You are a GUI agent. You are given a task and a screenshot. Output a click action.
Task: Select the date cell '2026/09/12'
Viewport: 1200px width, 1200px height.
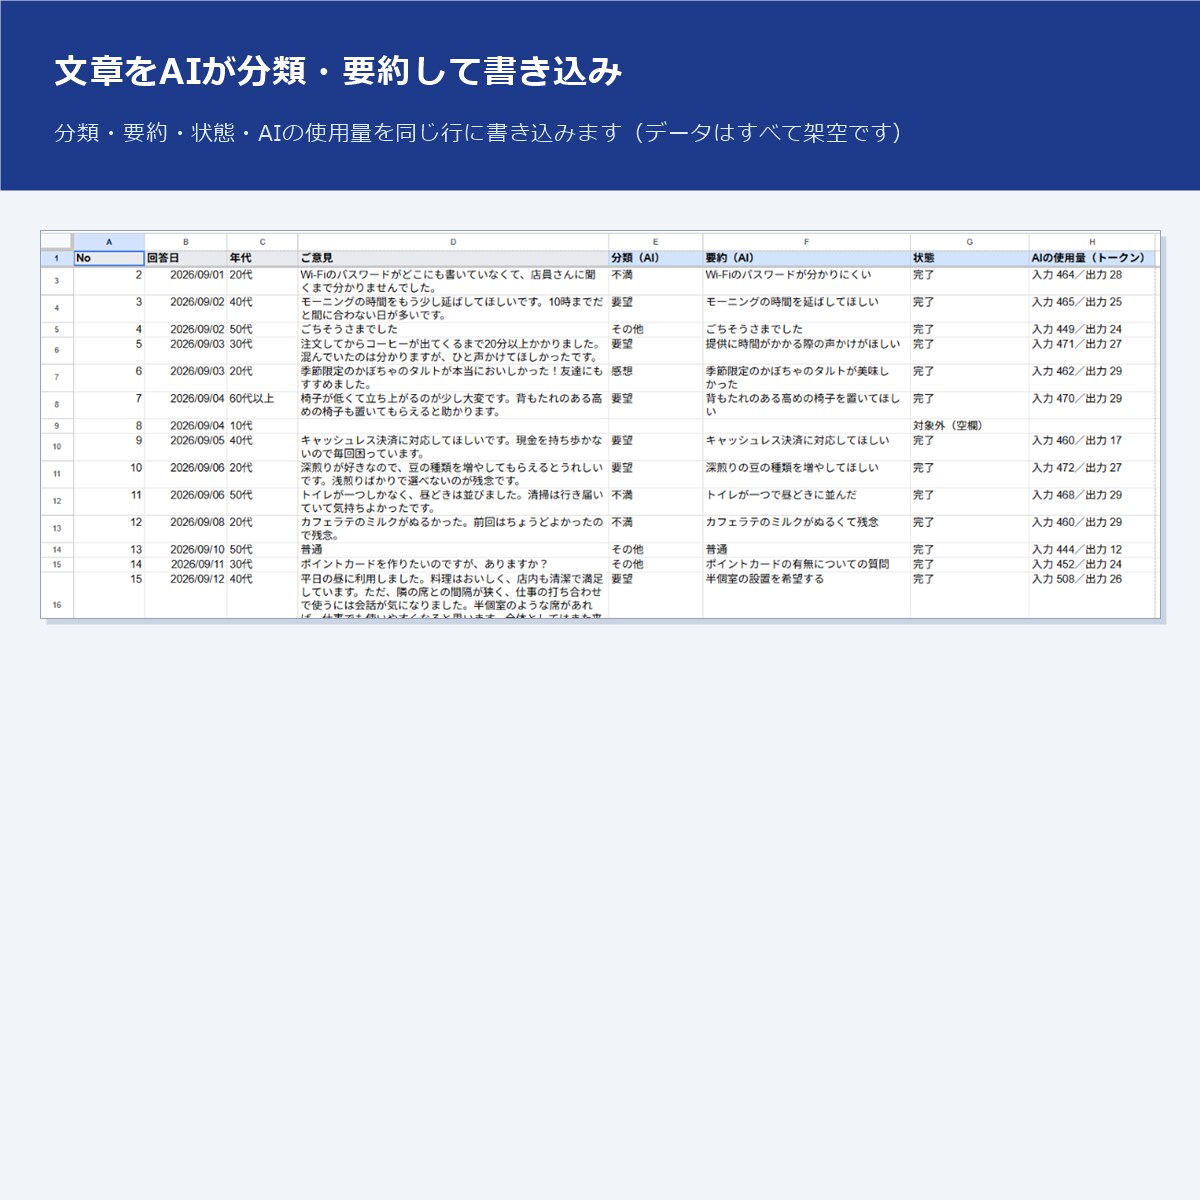coord(186,595)
